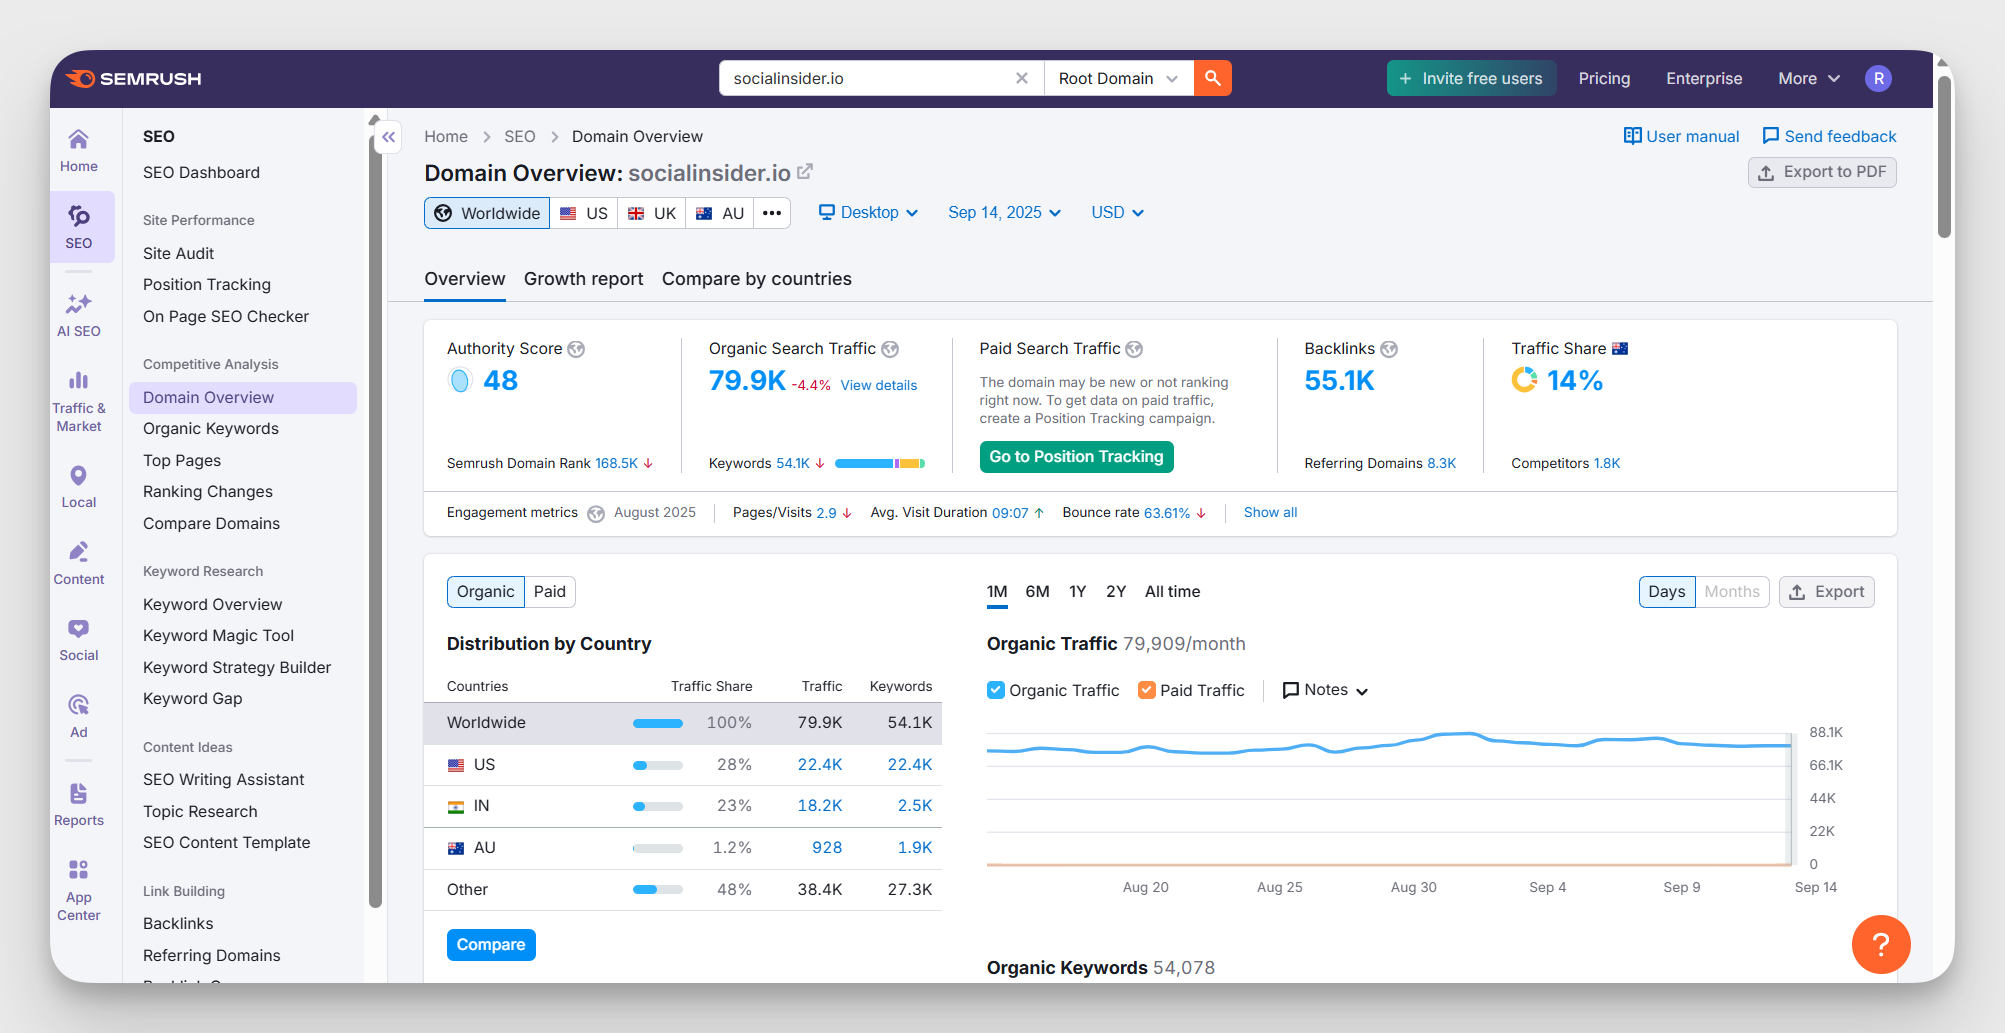This screenshot has width=2005, height=1033.
Task: Click the orange help question button
Action: 1880,944
